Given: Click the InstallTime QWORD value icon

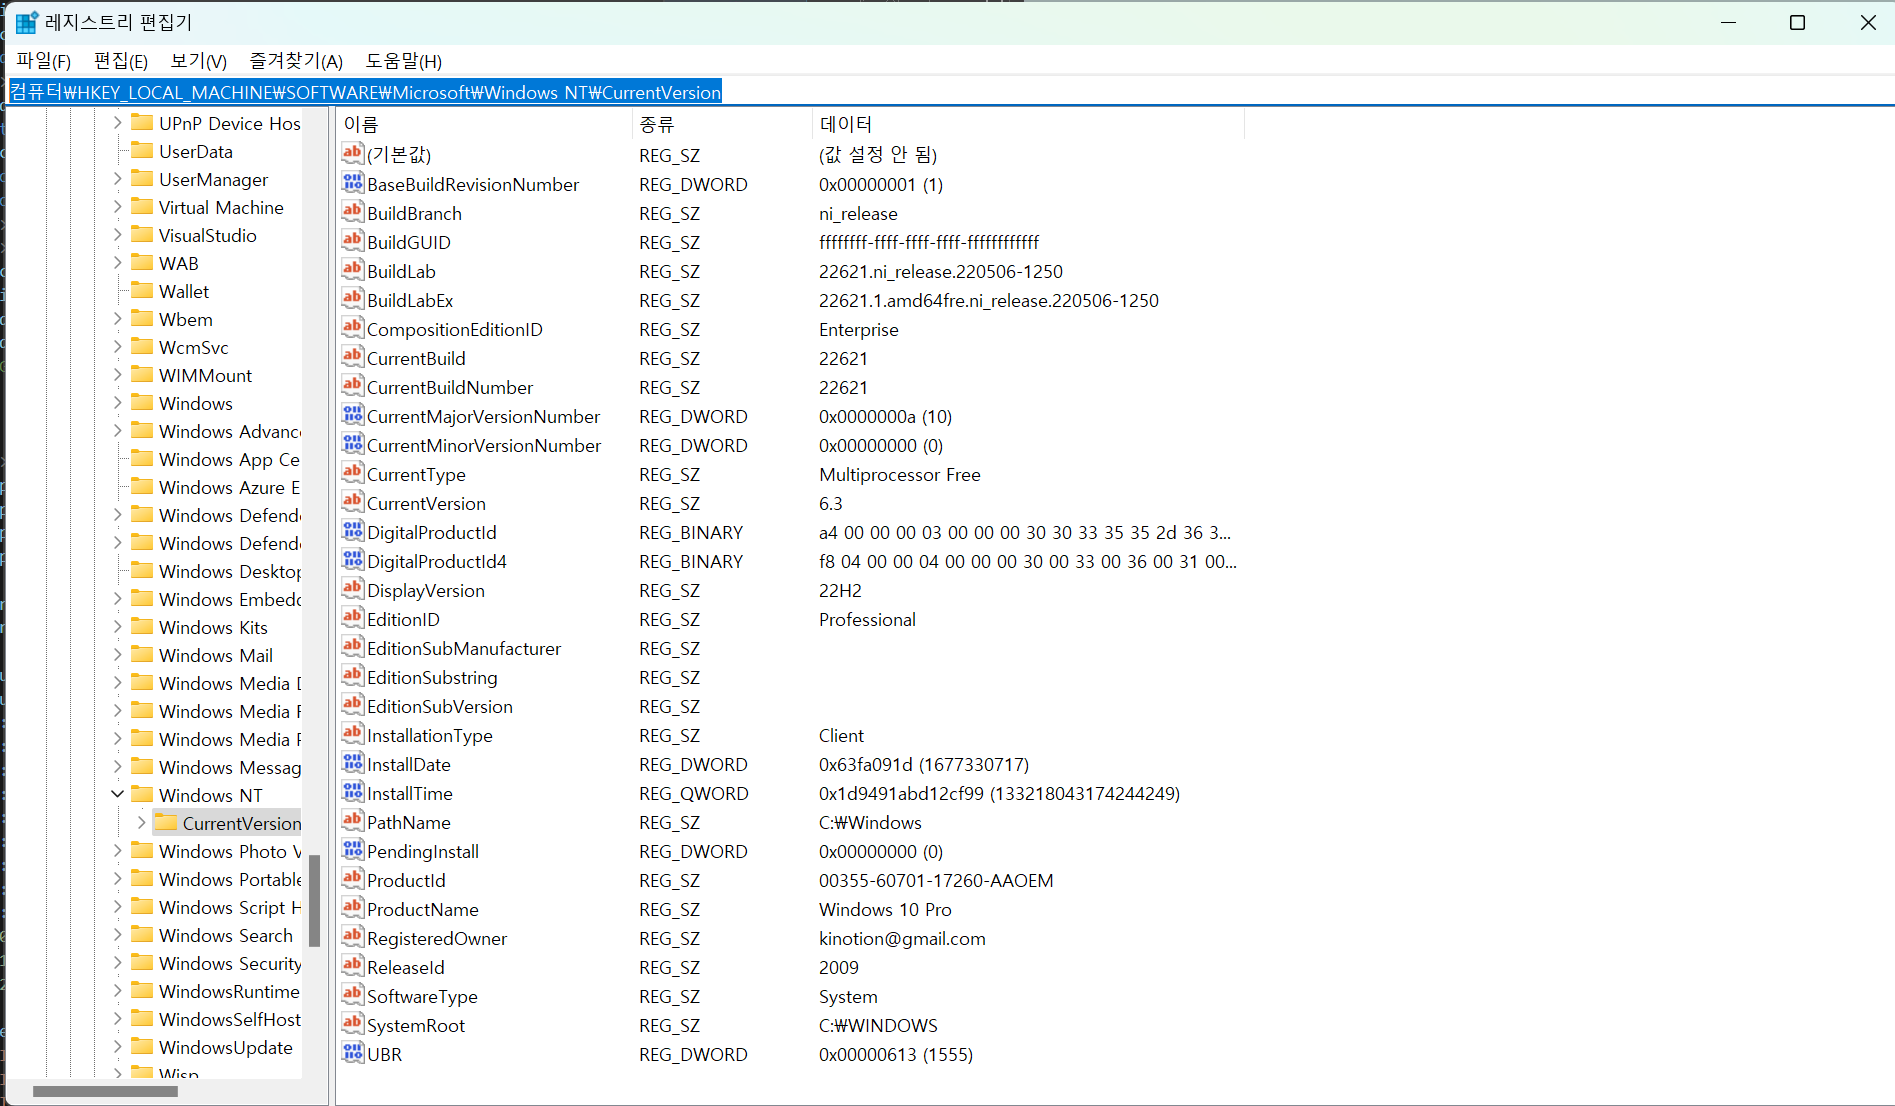Looking at the screenshot, I should (x=352, y=792).
